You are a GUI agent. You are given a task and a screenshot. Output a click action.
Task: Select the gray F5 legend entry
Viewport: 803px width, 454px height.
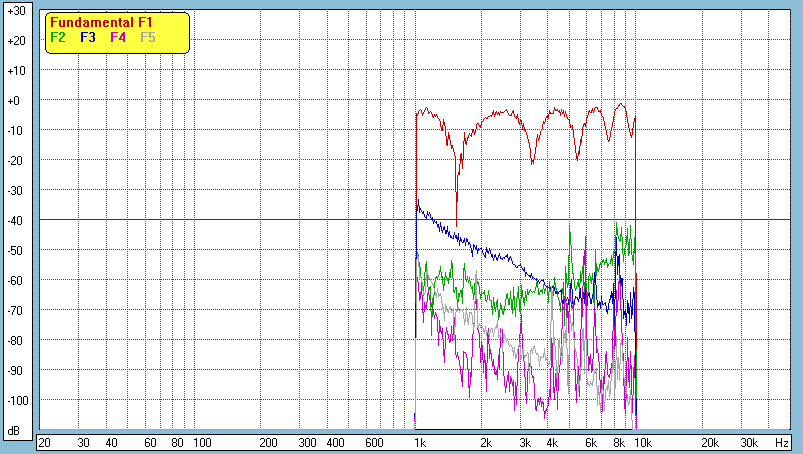(x=148, y=37)
